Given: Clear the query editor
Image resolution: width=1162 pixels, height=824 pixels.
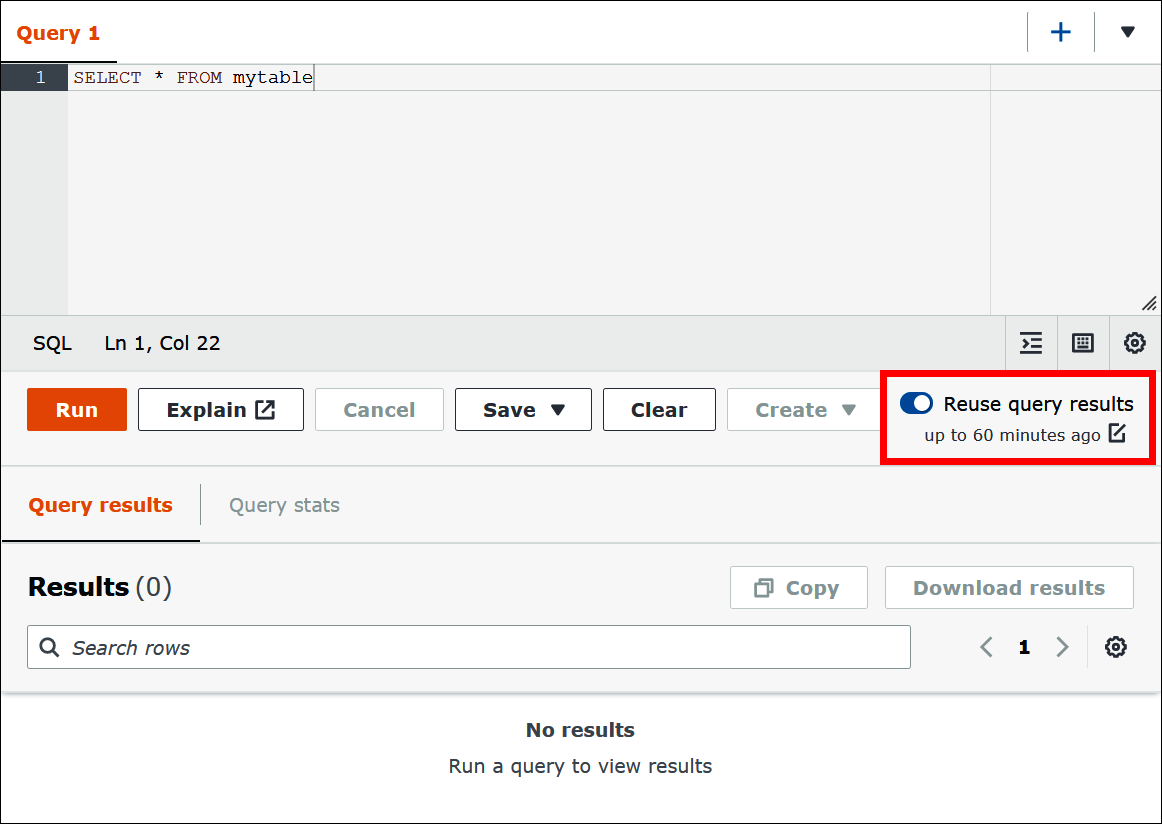Looking at the screenshot, I should click(x=658, y=409).
